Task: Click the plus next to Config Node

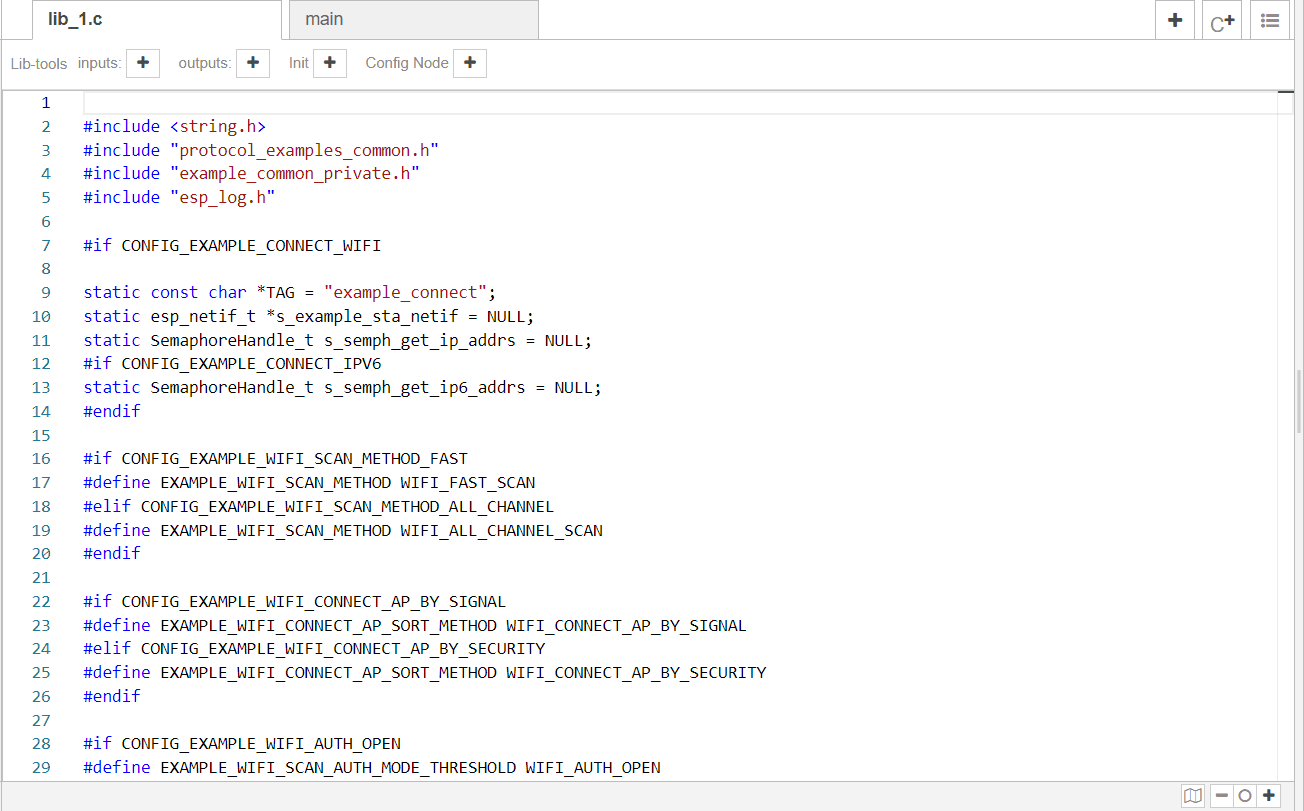Action: (470, 63)
